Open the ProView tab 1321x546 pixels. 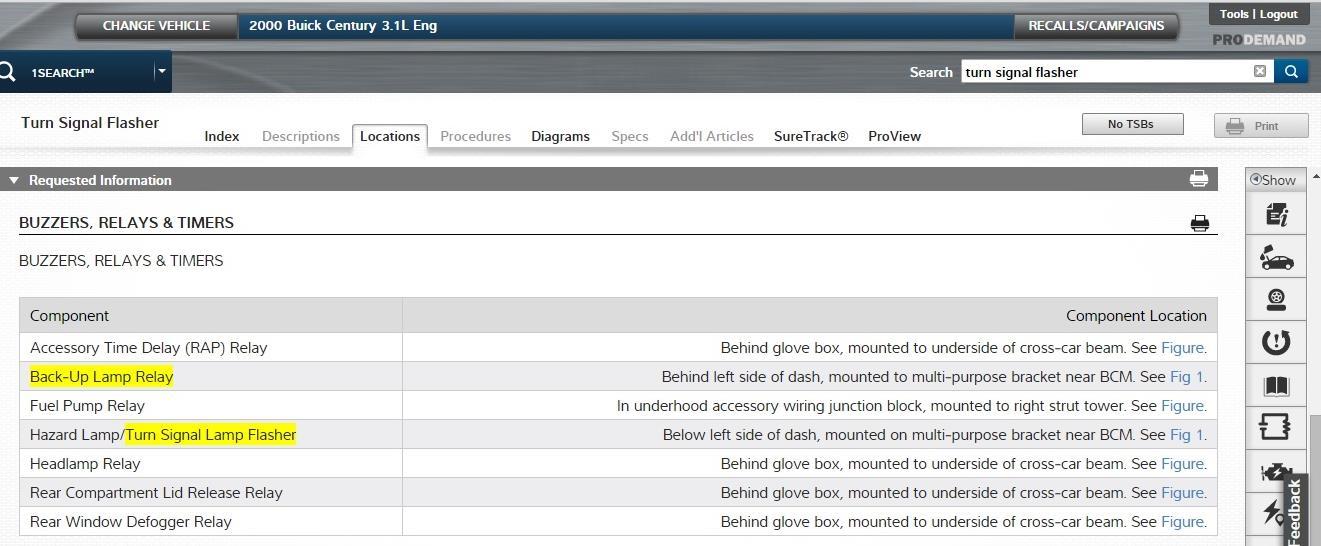[894, 136]
